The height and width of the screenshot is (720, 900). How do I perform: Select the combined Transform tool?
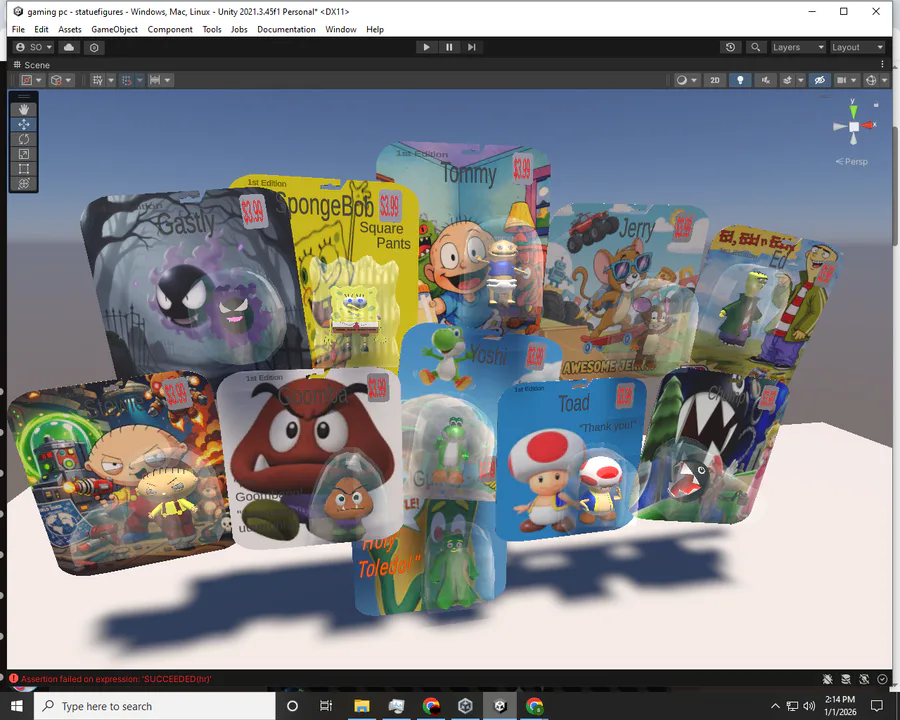[24, 184]
